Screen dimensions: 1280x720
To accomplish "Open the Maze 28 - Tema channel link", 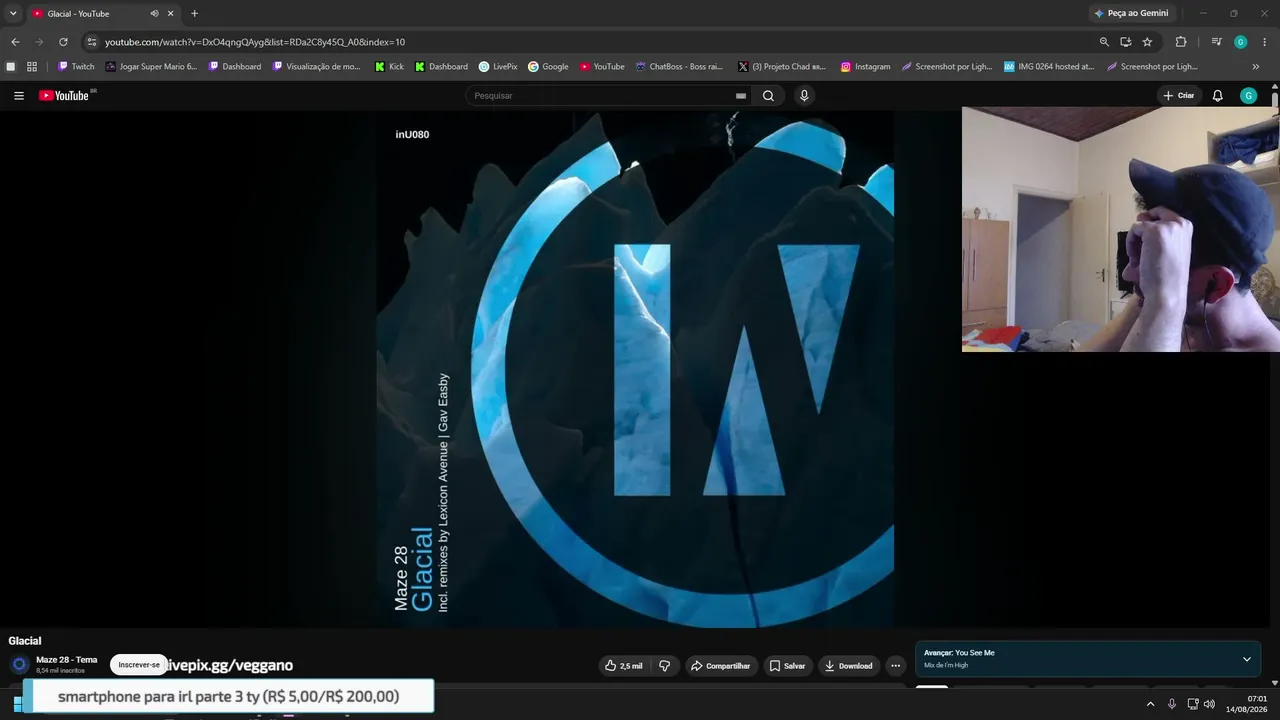I will [x=67, y=660].
